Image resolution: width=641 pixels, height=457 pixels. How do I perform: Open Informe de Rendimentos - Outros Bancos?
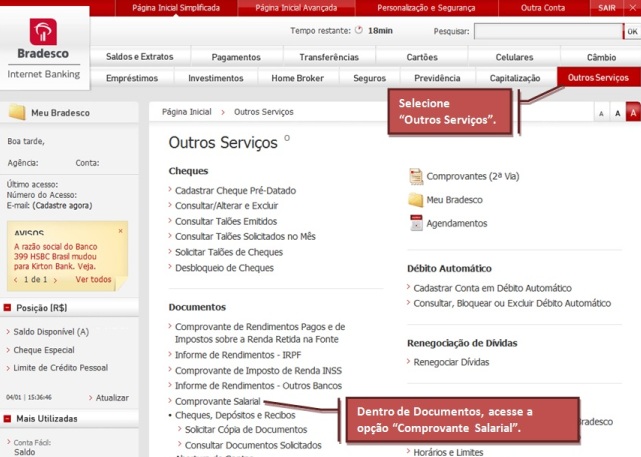(x=258, y=386)
